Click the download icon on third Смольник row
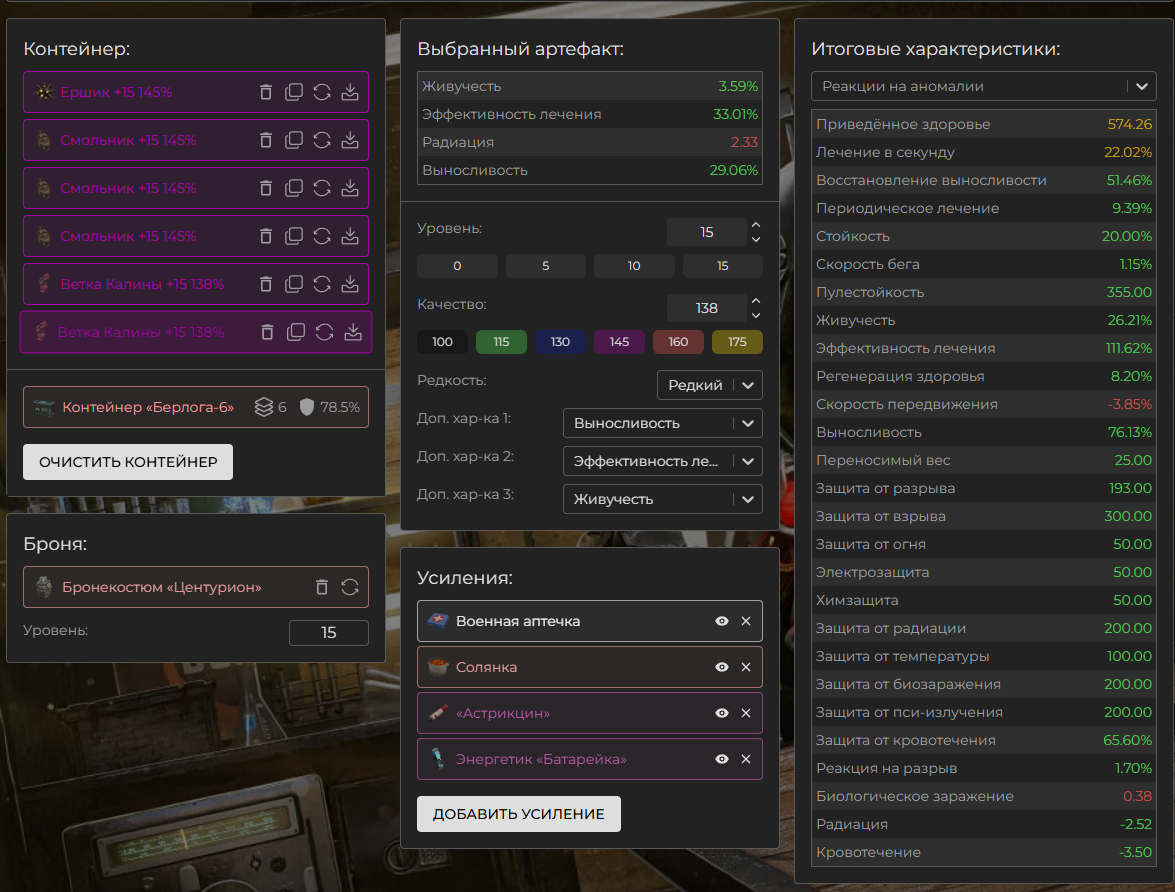Viewport: 1175px width, 892px height. point(350,236)
